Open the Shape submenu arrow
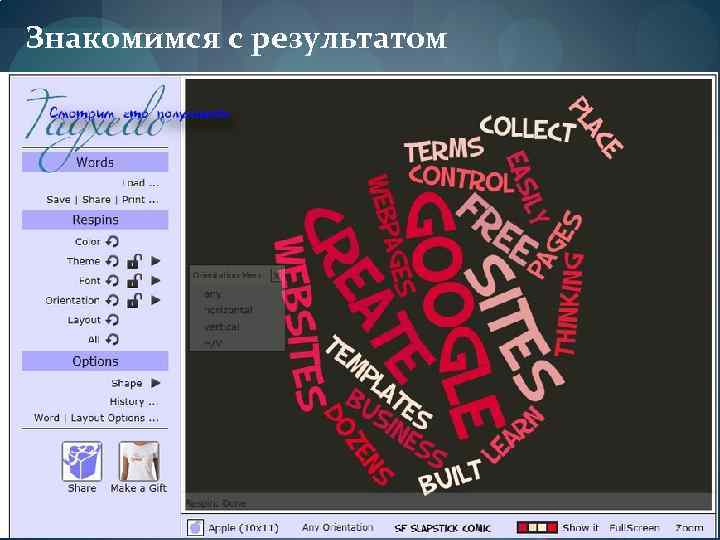Screen dimensions: 720x540 point(156,382)
